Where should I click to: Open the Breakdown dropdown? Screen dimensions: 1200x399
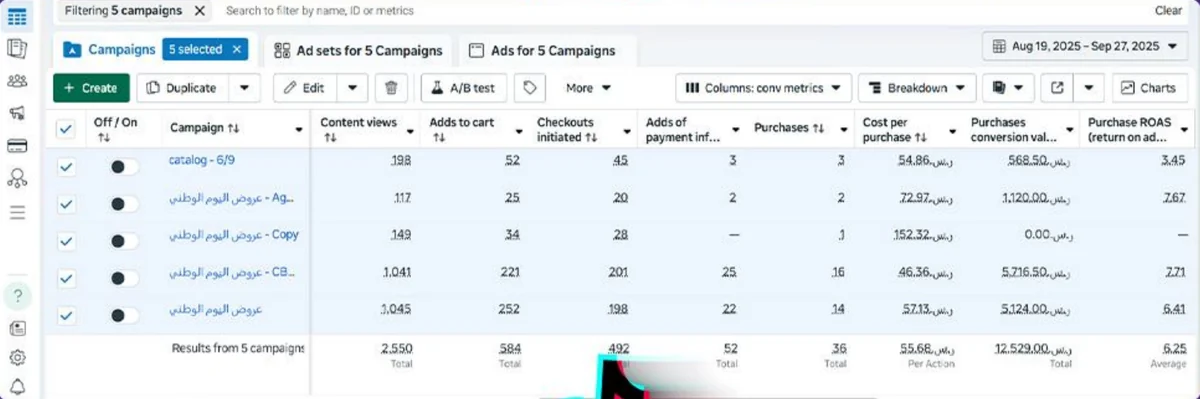pyautogui.click(x=917, y=88)
